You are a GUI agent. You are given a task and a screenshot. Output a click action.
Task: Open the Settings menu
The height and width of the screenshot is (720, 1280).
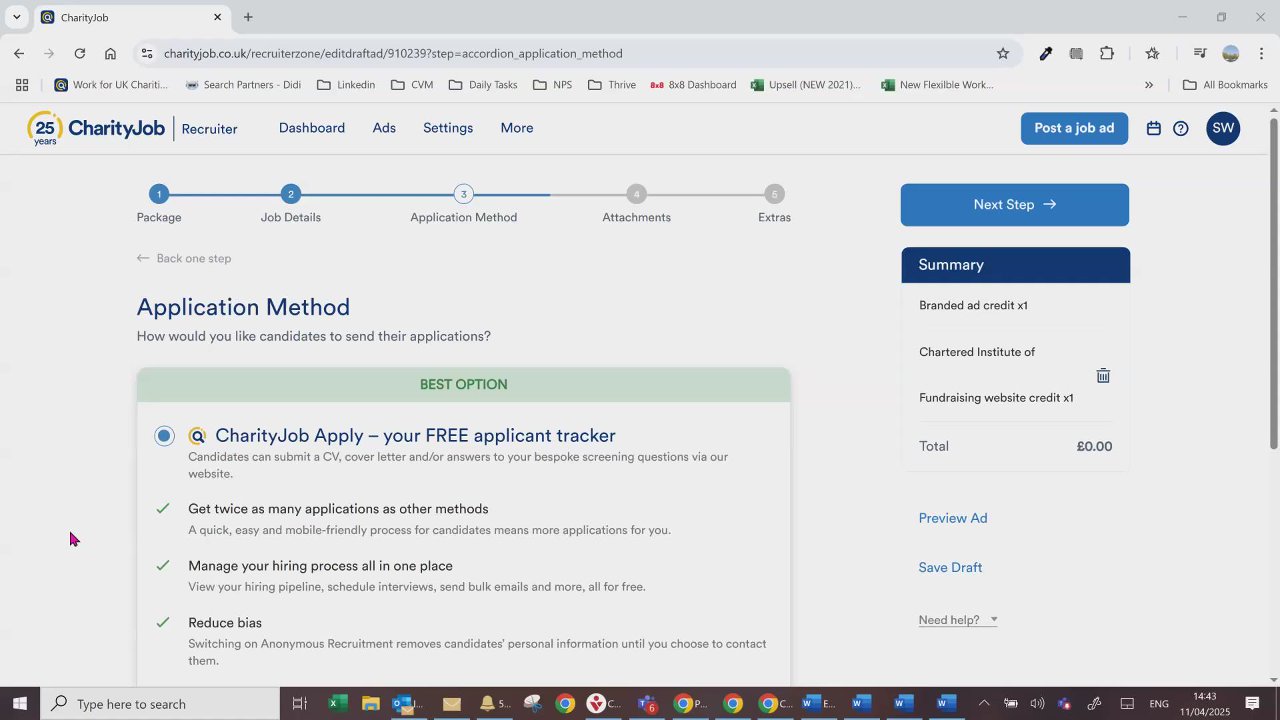448,128
